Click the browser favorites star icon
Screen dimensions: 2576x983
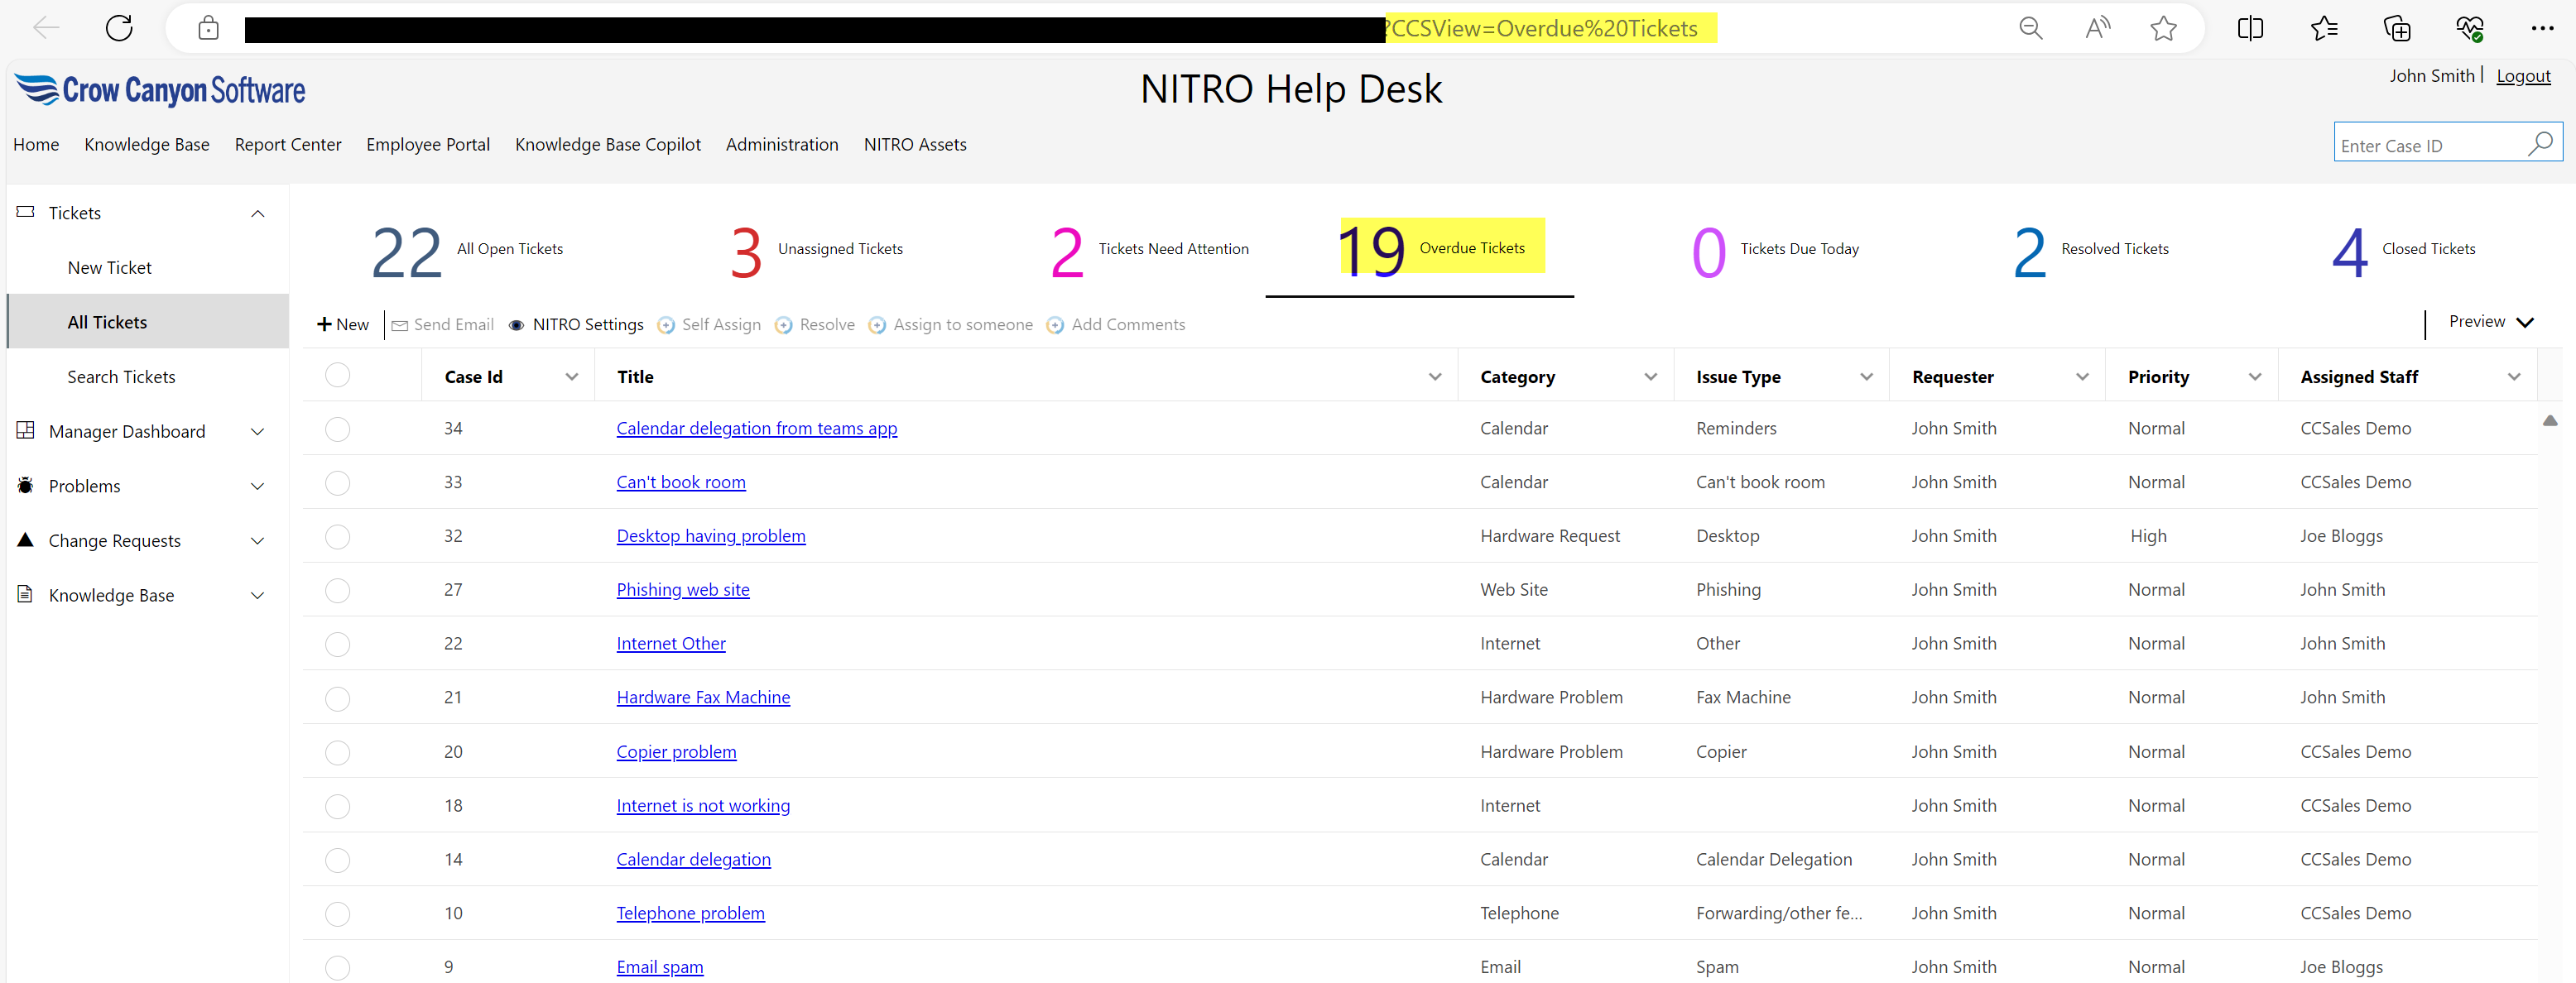click(x=2163, y=28)
